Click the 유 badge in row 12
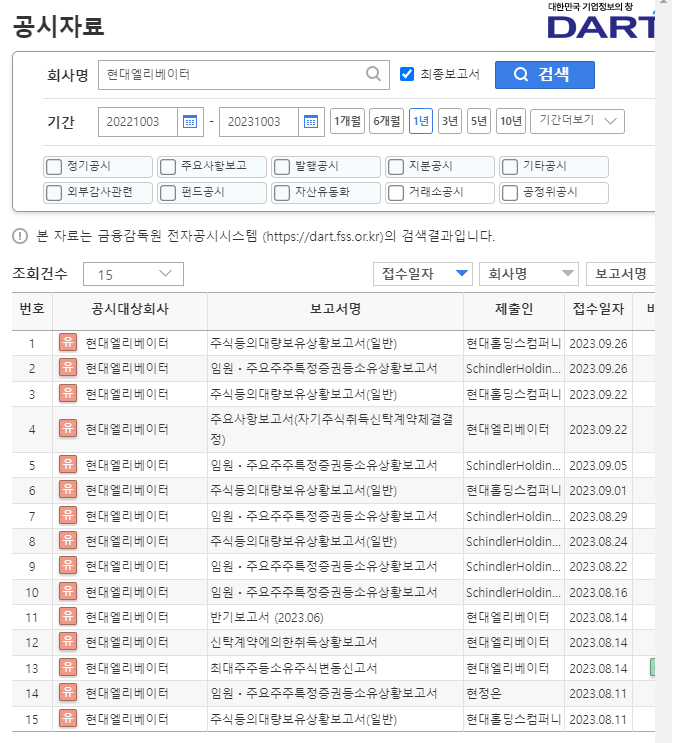686x743 pixels. [68, 642]
